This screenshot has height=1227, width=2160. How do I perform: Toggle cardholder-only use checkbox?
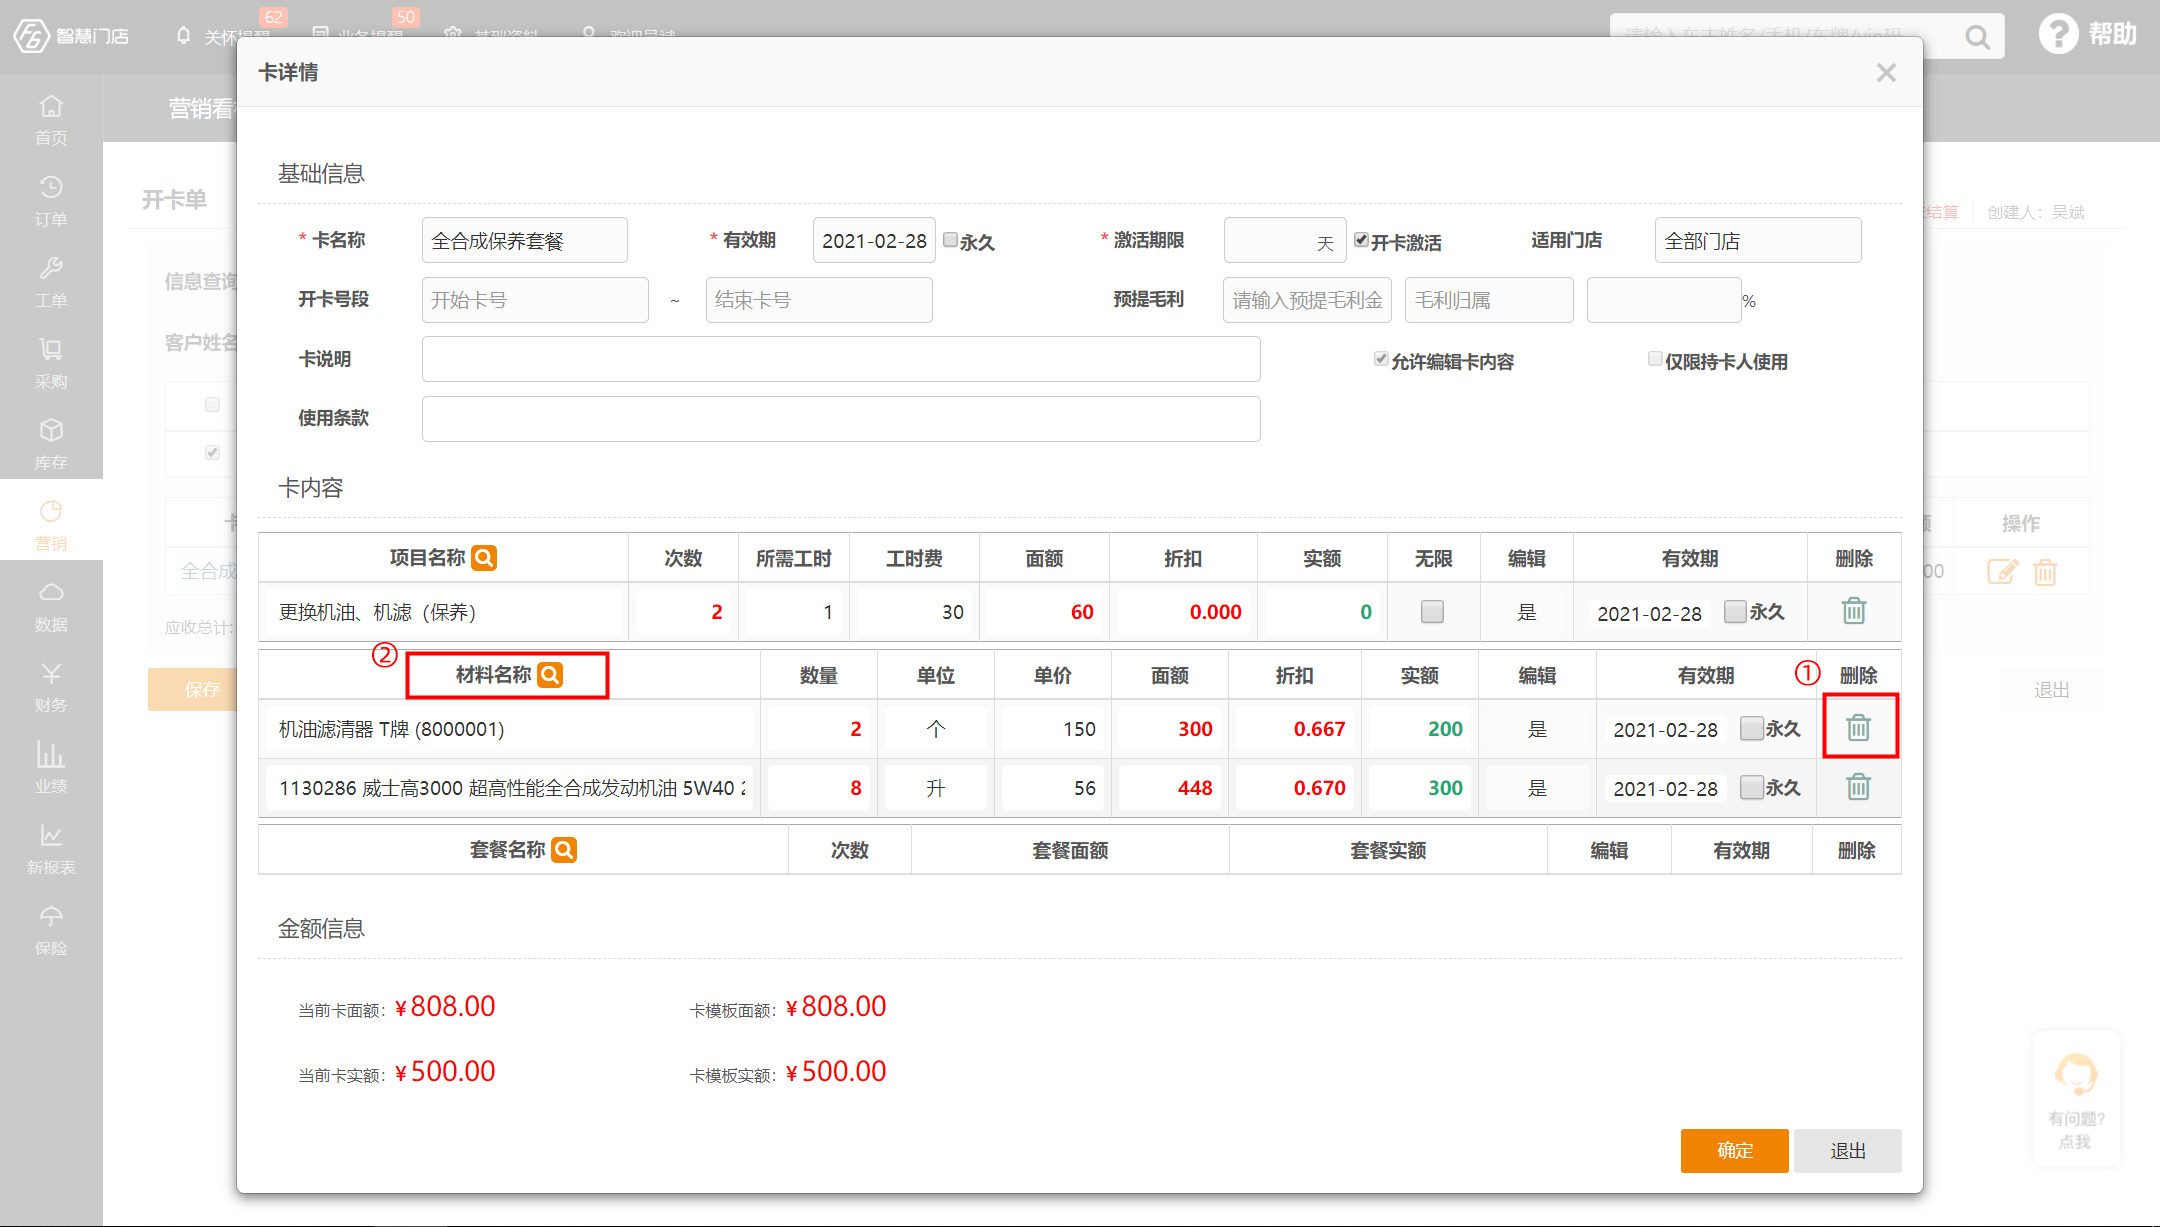coord(1655,359)
